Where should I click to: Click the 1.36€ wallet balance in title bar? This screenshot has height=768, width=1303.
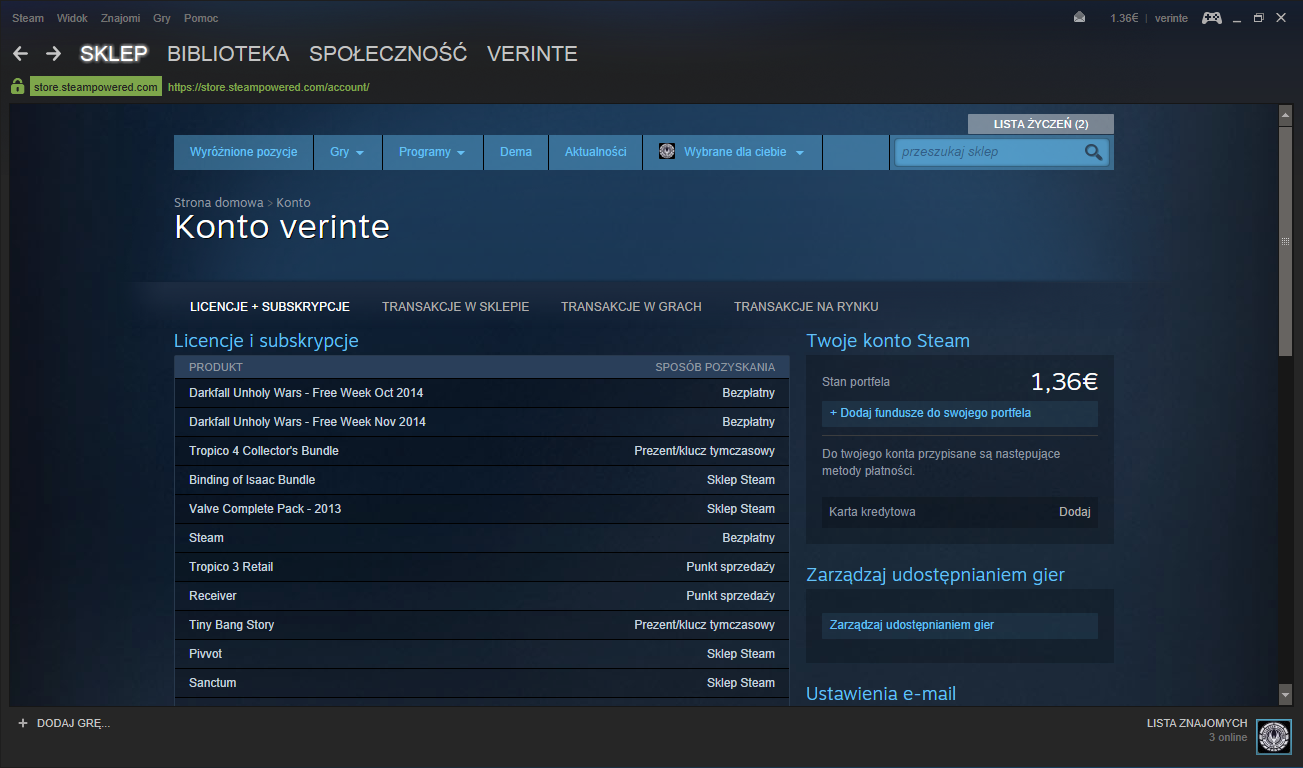1124,18
